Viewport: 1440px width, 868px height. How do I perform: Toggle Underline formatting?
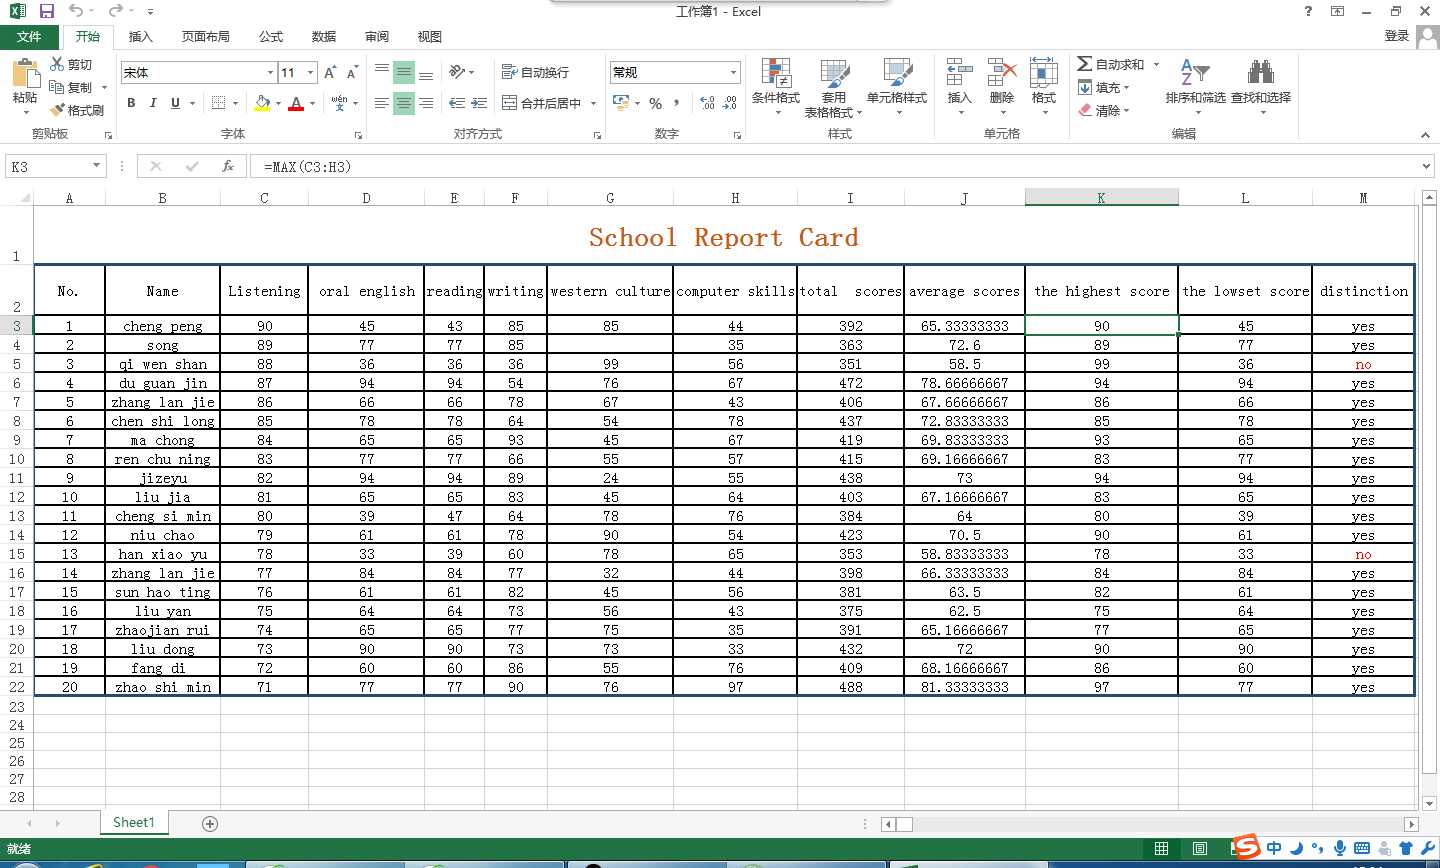point(175,103)
